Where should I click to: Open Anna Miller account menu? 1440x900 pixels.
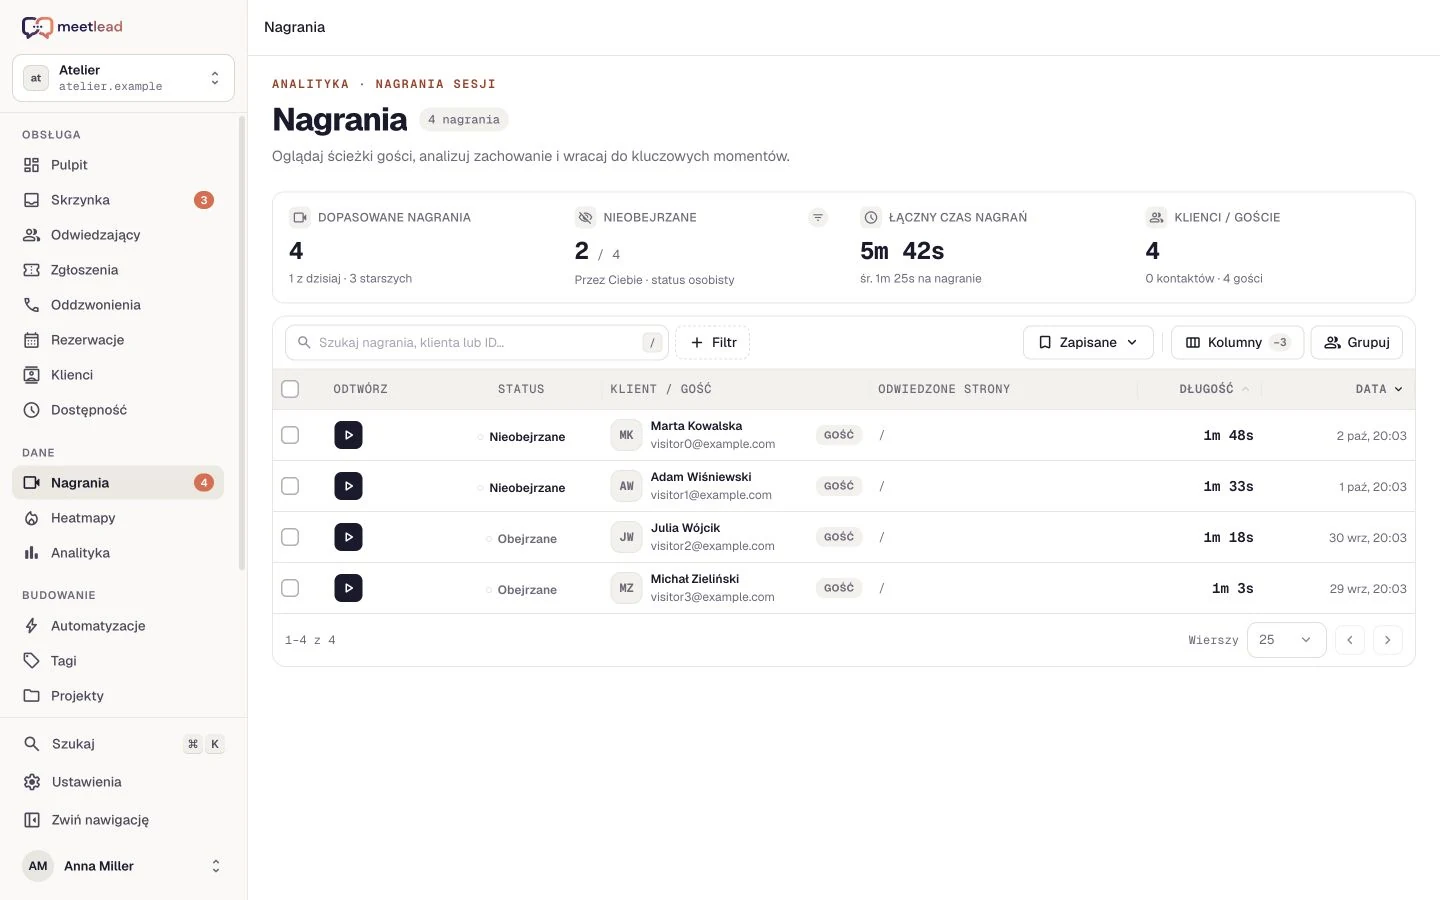(x=123, y=866)
